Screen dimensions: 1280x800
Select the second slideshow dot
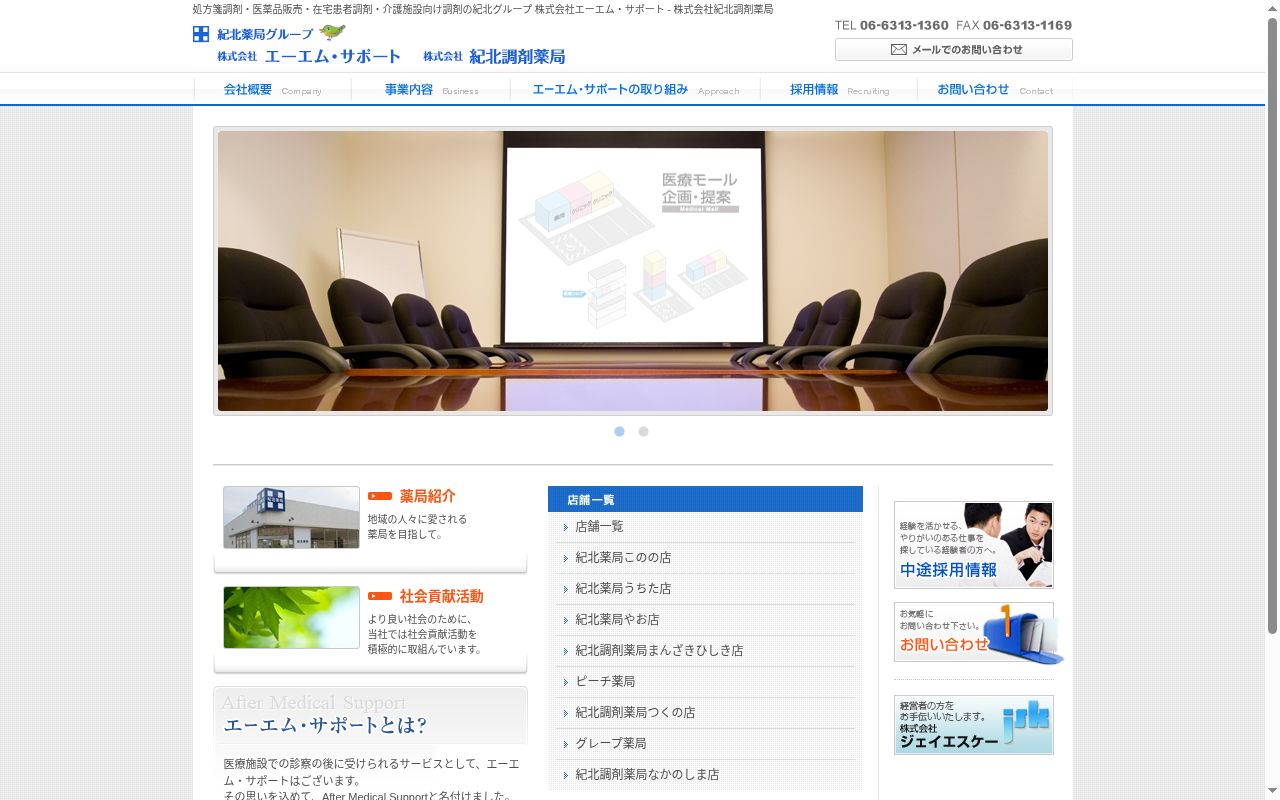click(643, 431)
